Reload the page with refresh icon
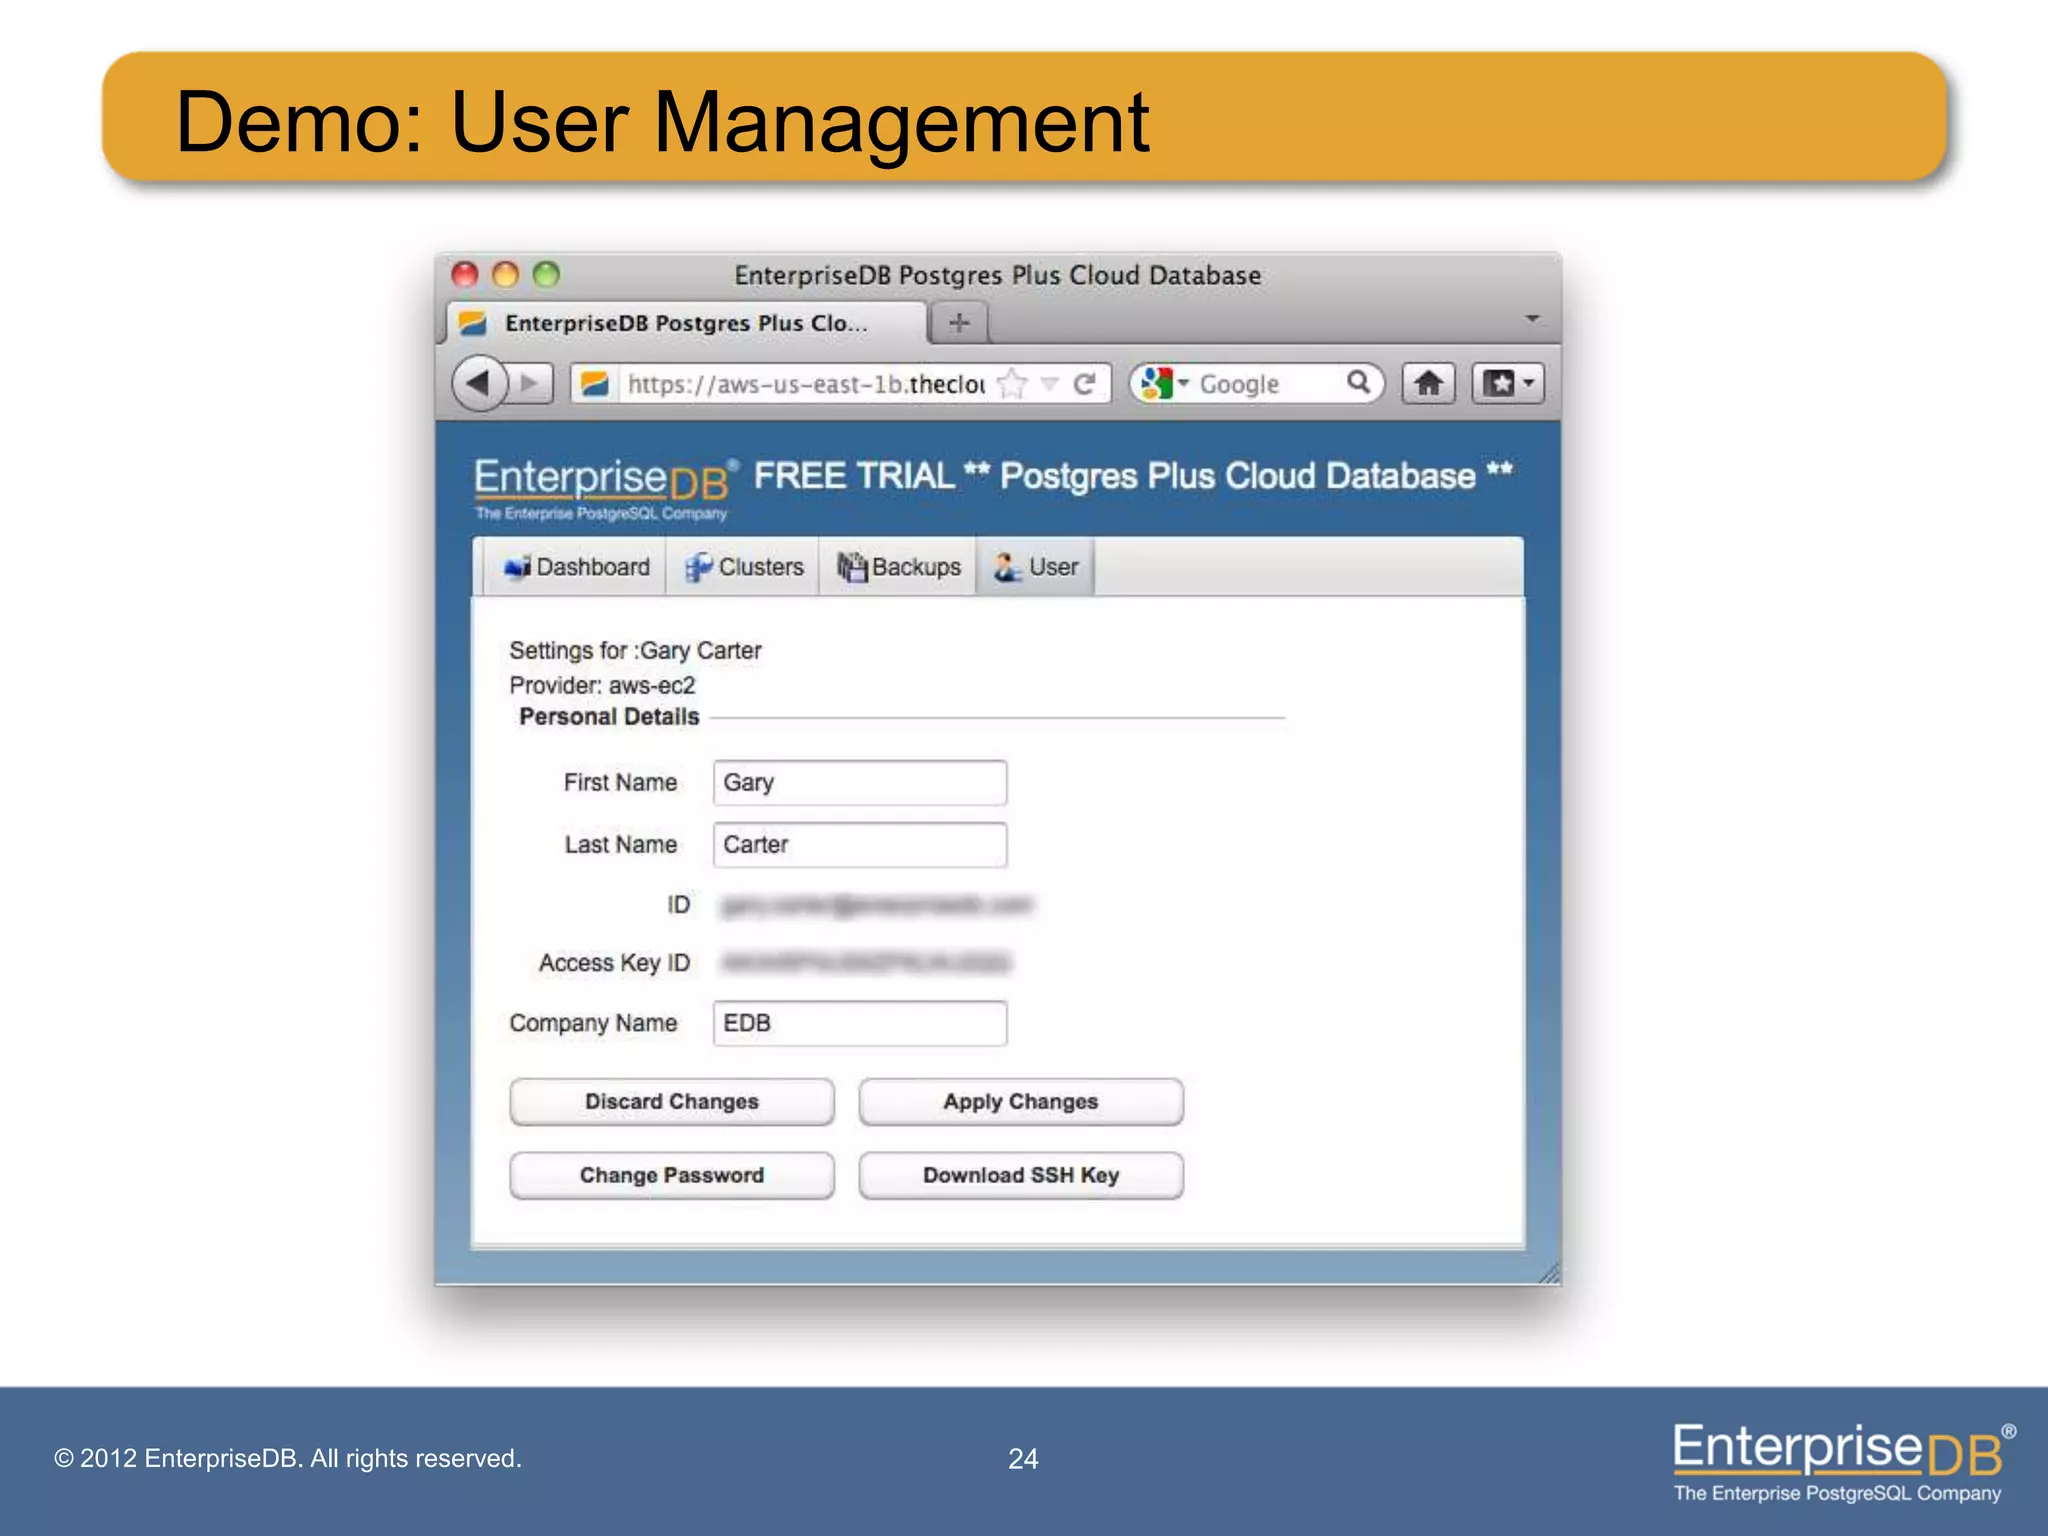Viewport: 2048px width, 1536px height. click(x=1085, y=384)
